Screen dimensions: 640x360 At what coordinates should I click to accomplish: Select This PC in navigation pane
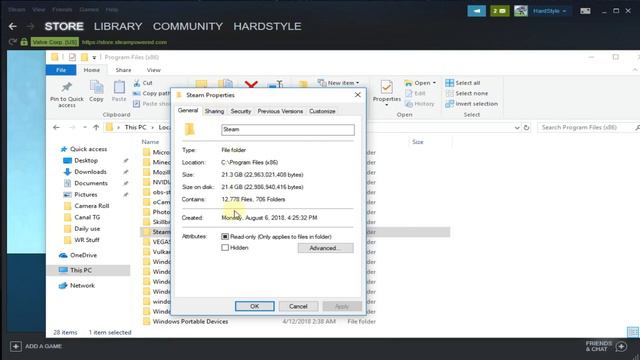(81, 270)
